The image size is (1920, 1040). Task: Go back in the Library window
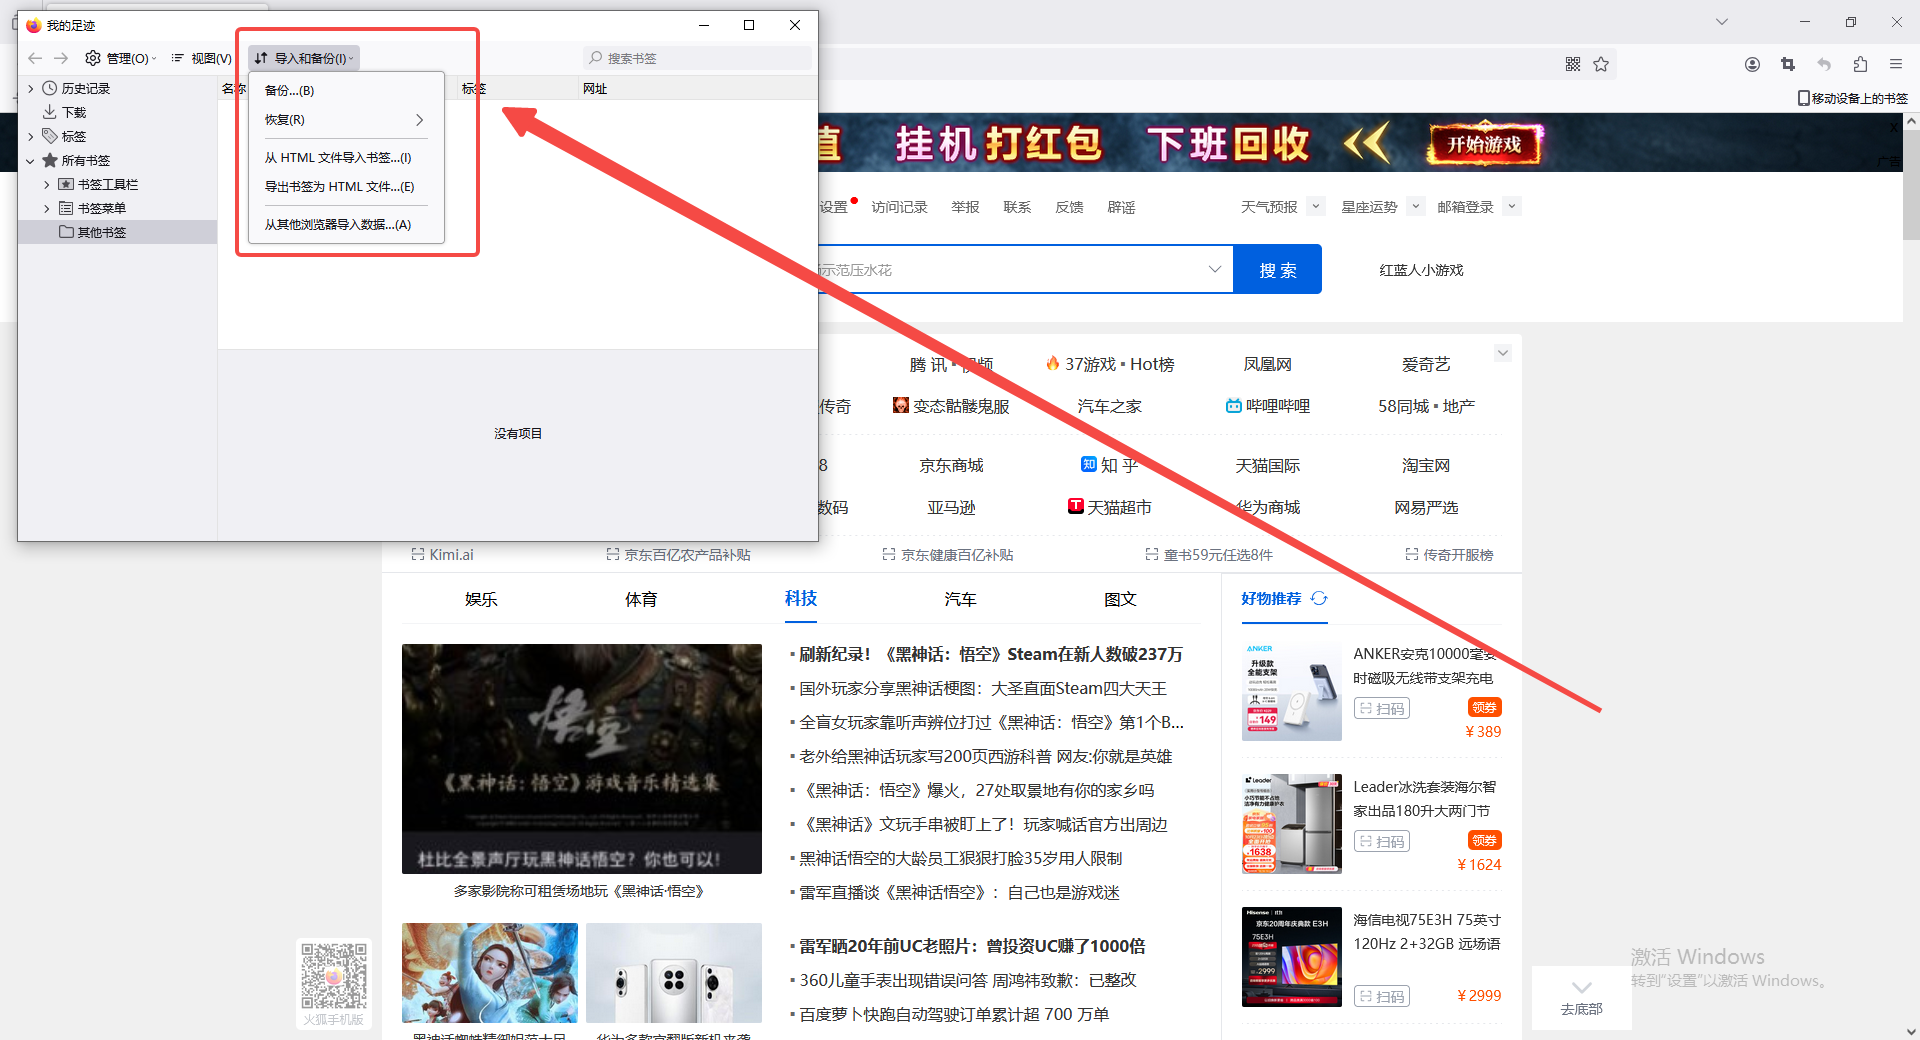[36, 58]
